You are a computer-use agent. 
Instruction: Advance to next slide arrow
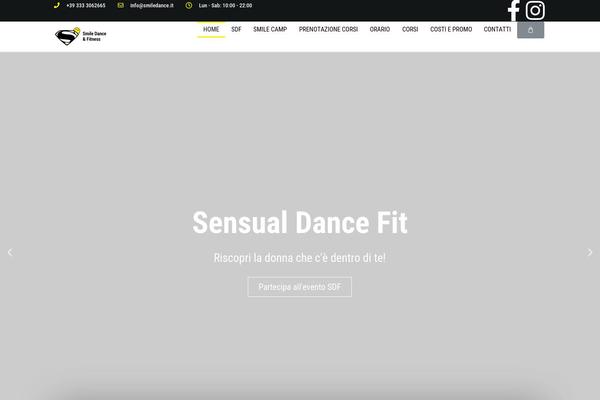coord(589,253)
